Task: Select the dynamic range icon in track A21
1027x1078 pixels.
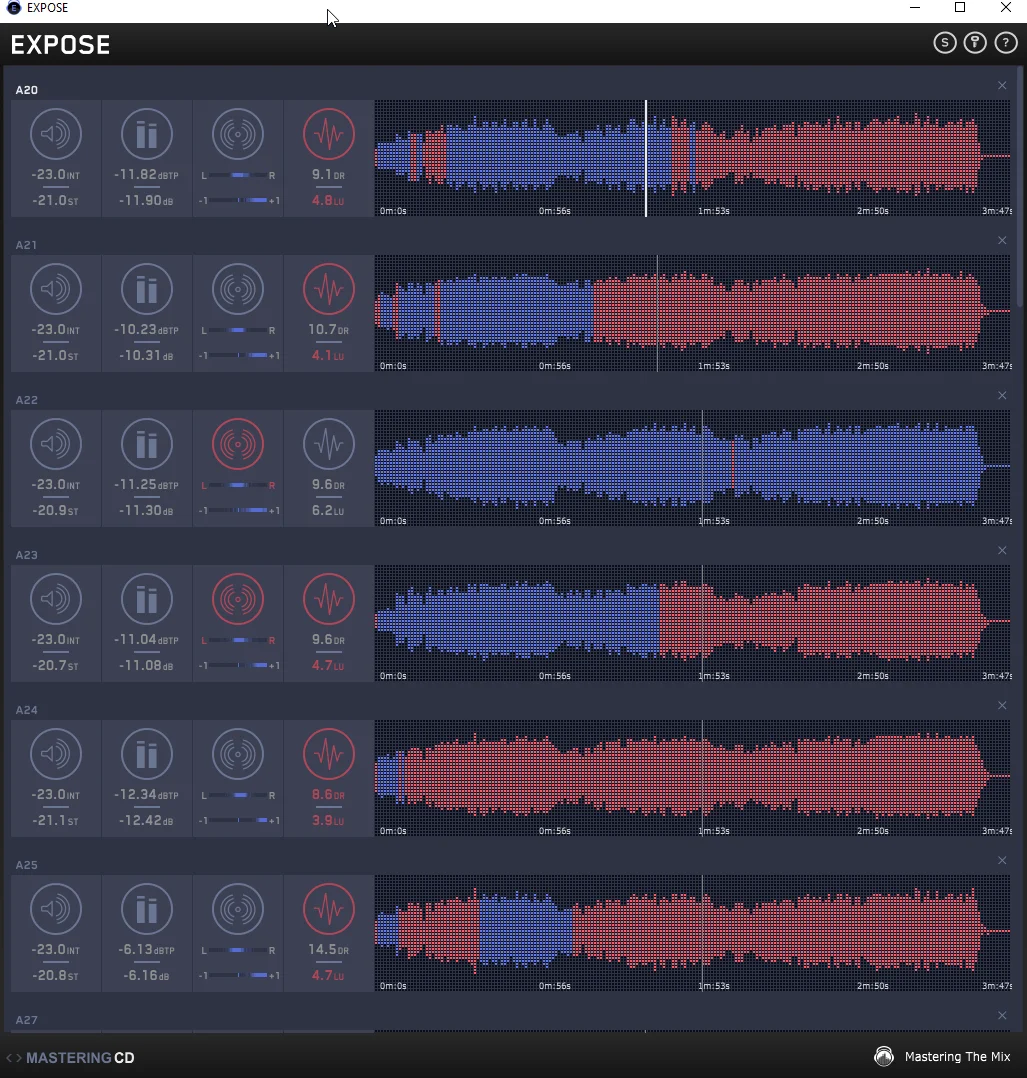Action: (329, 289)
